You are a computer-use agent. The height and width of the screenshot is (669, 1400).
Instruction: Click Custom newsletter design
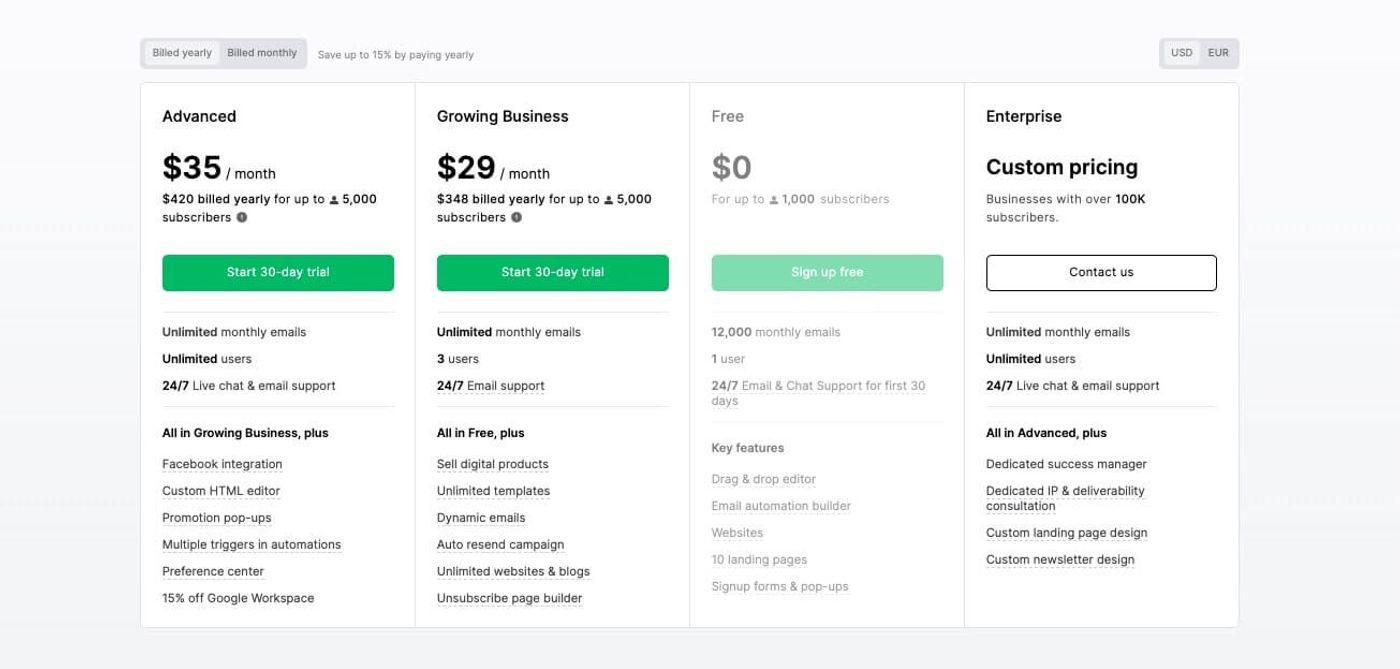click(1060, 560)
